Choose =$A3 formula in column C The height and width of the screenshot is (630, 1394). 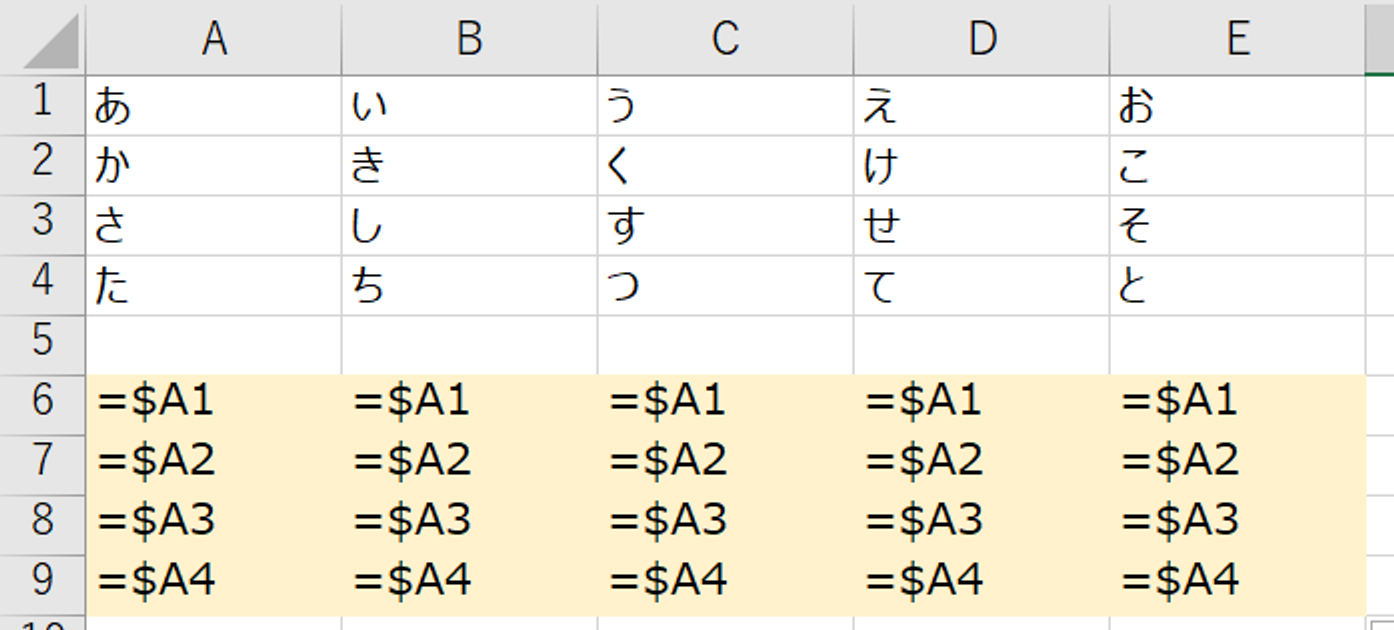[x=726, y=526]
